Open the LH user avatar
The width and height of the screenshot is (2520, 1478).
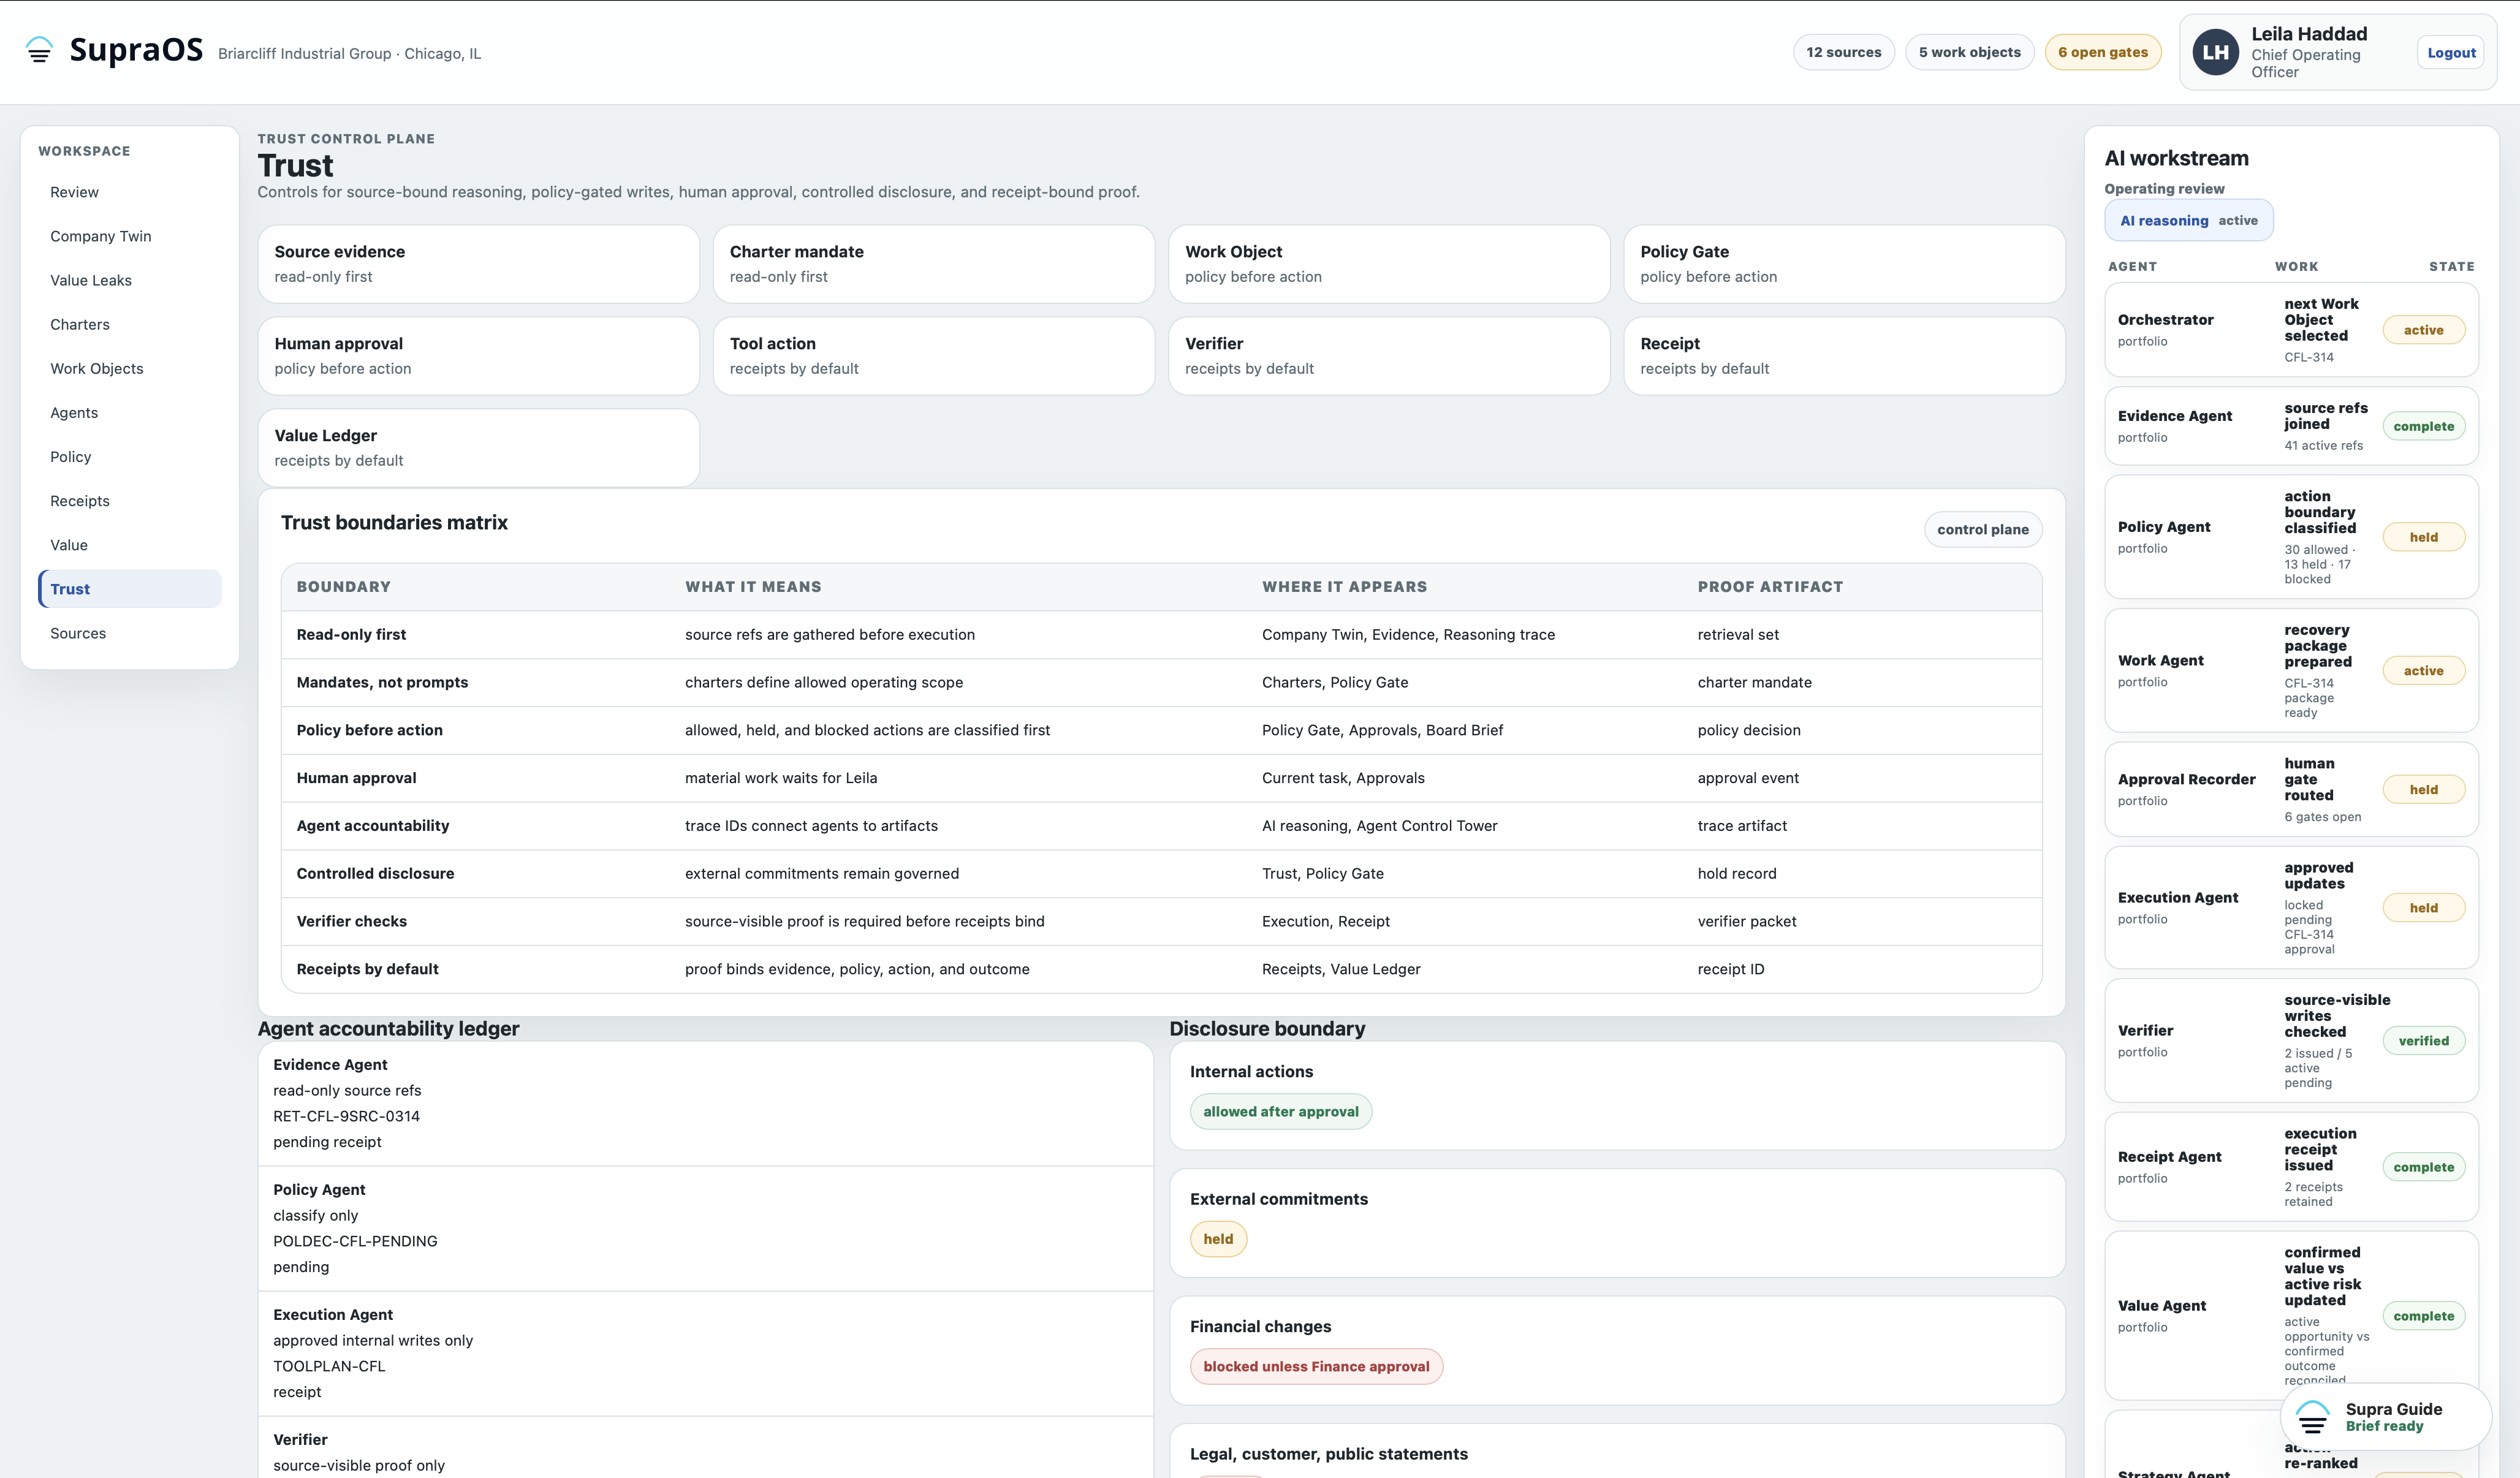[2215, 52]
